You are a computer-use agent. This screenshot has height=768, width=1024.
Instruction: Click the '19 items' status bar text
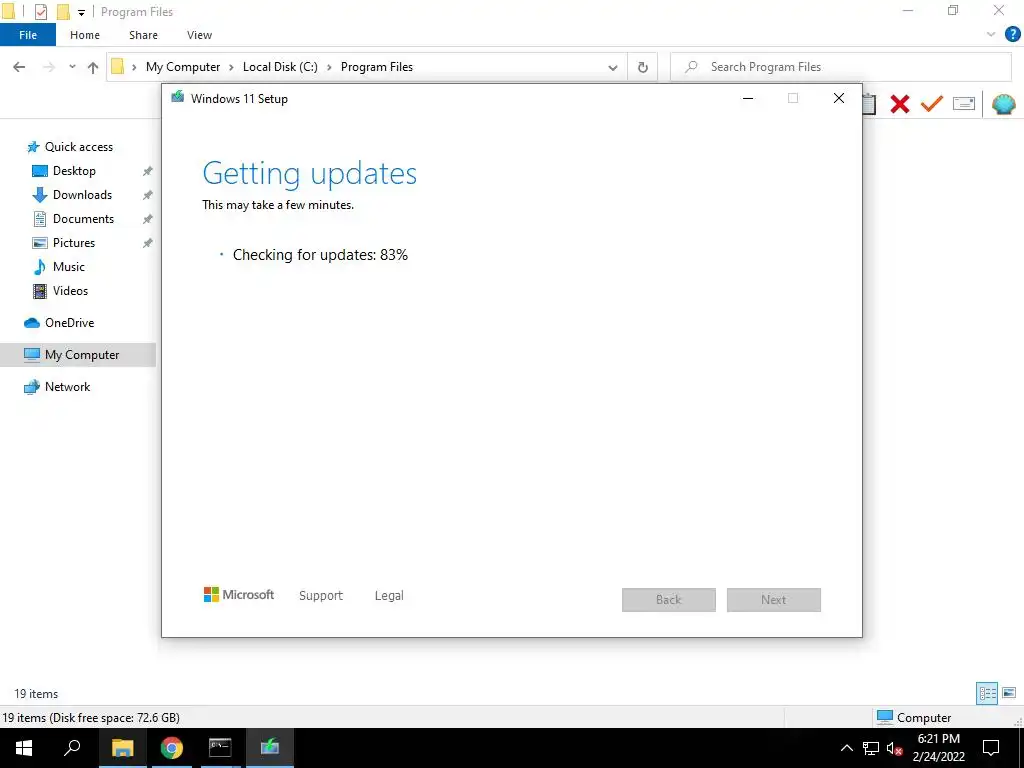pos(36,694)
